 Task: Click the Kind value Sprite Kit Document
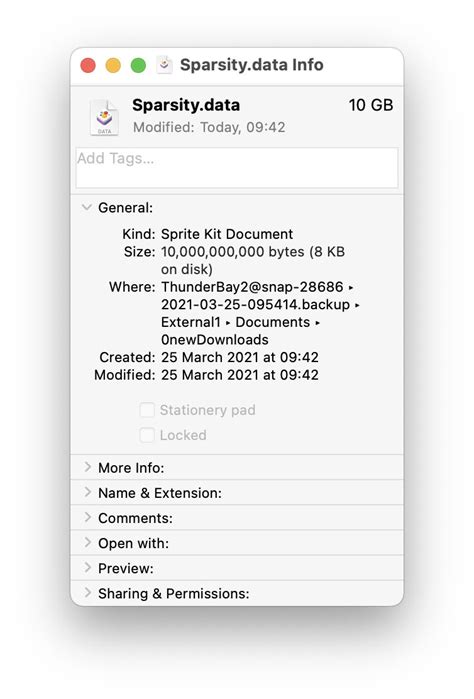(227, 234)
